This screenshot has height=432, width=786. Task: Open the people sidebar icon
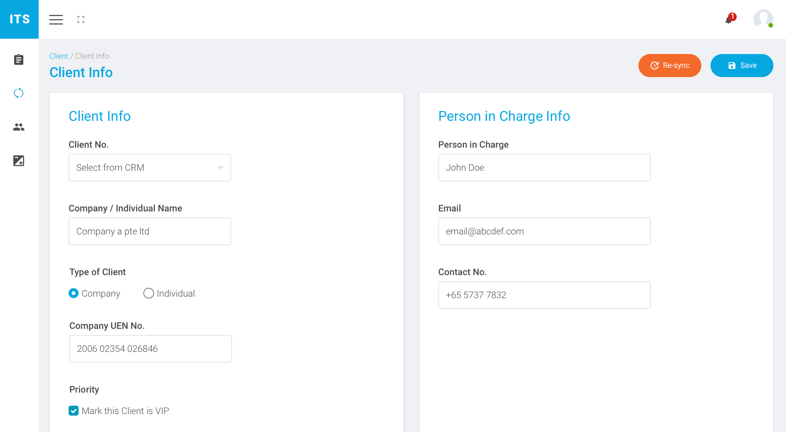19,127
